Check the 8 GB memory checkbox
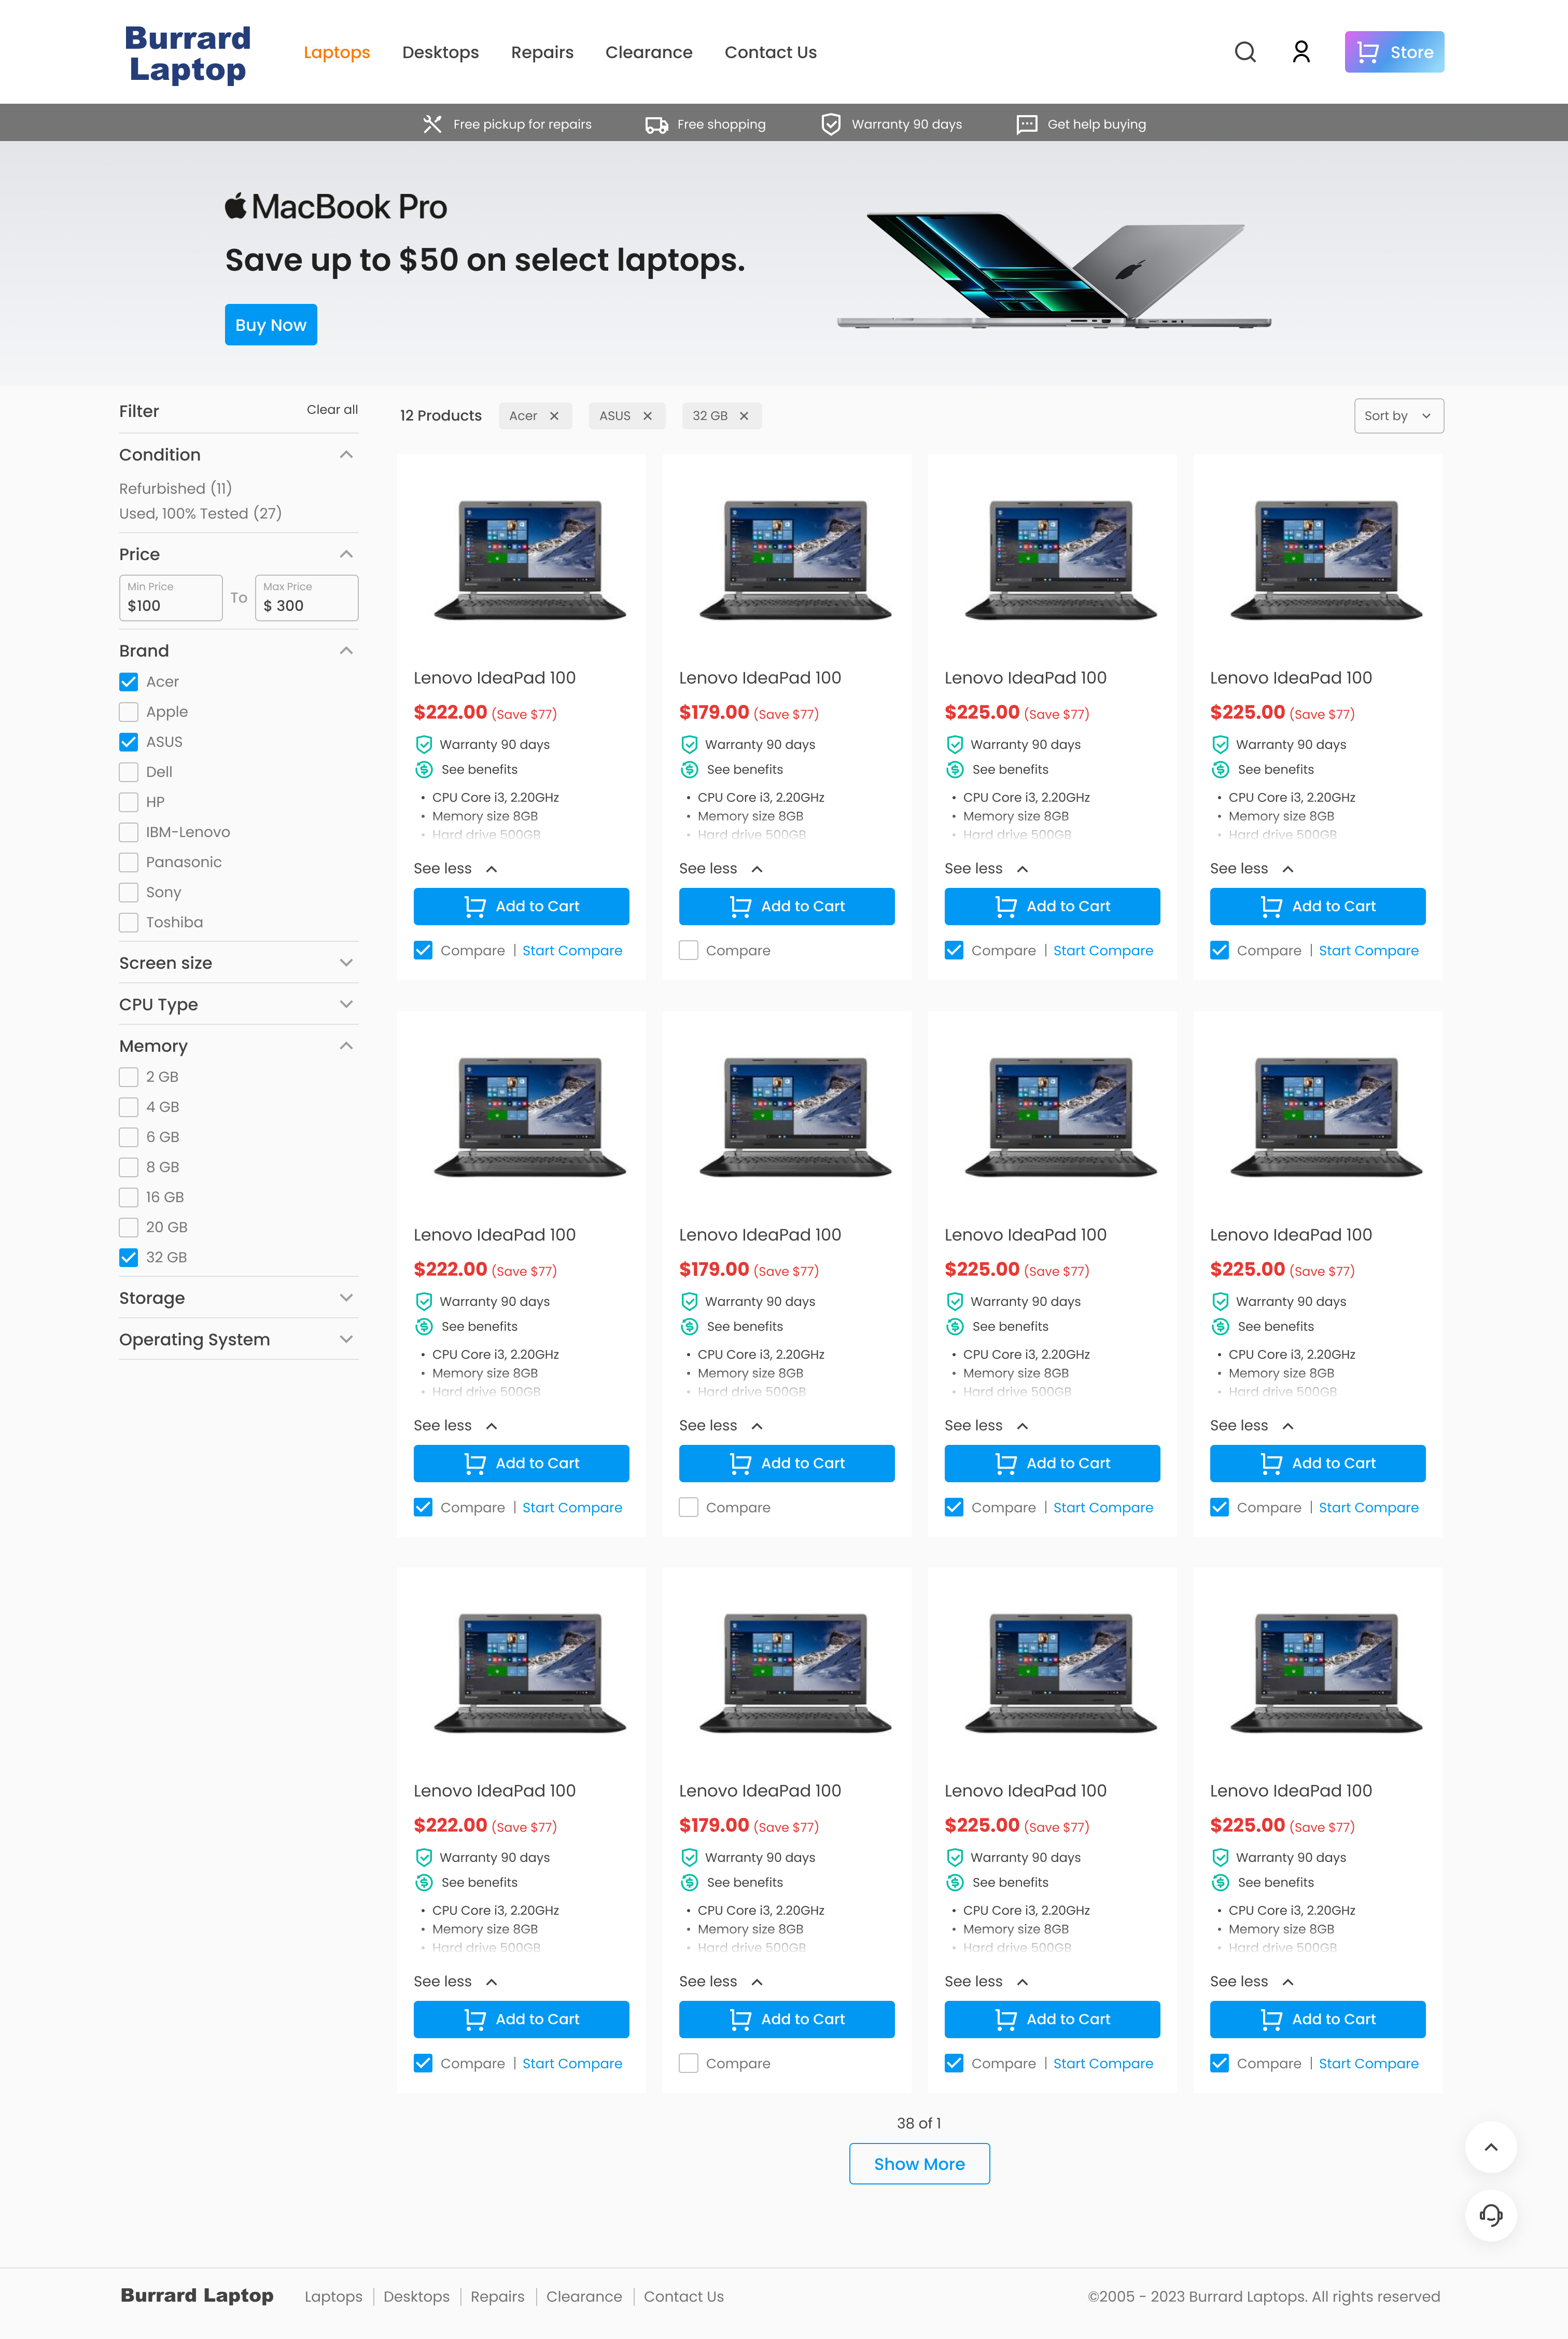 click(128, 1167)
